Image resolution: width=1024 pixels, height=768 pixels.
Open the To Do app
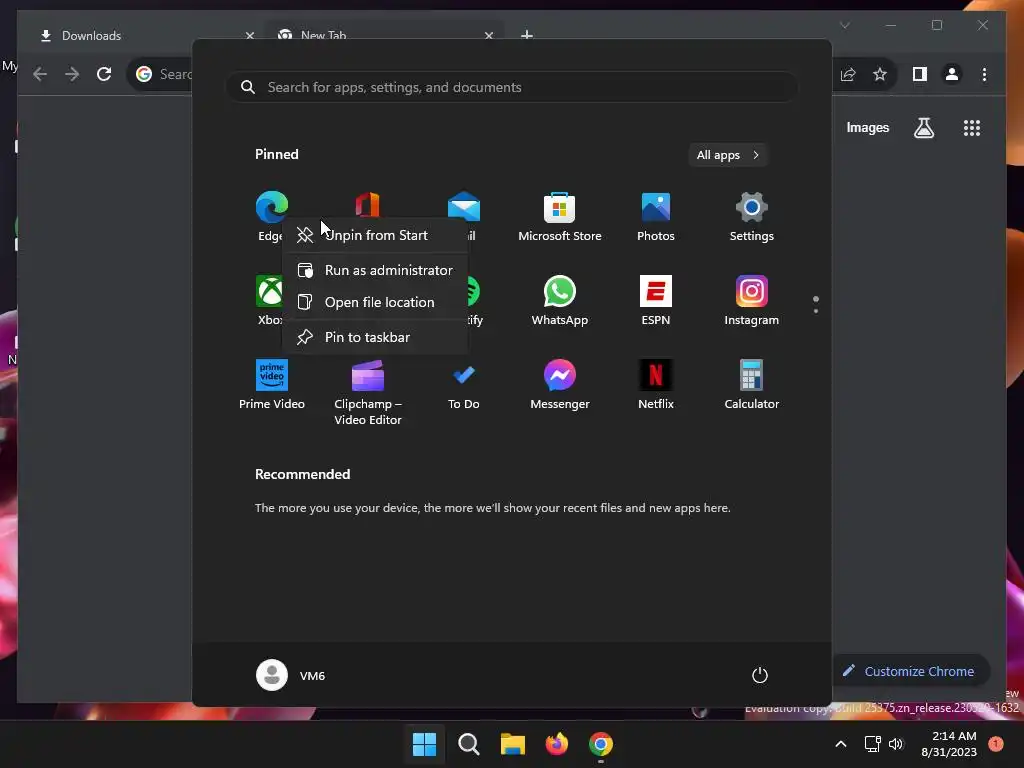[464, 385]
